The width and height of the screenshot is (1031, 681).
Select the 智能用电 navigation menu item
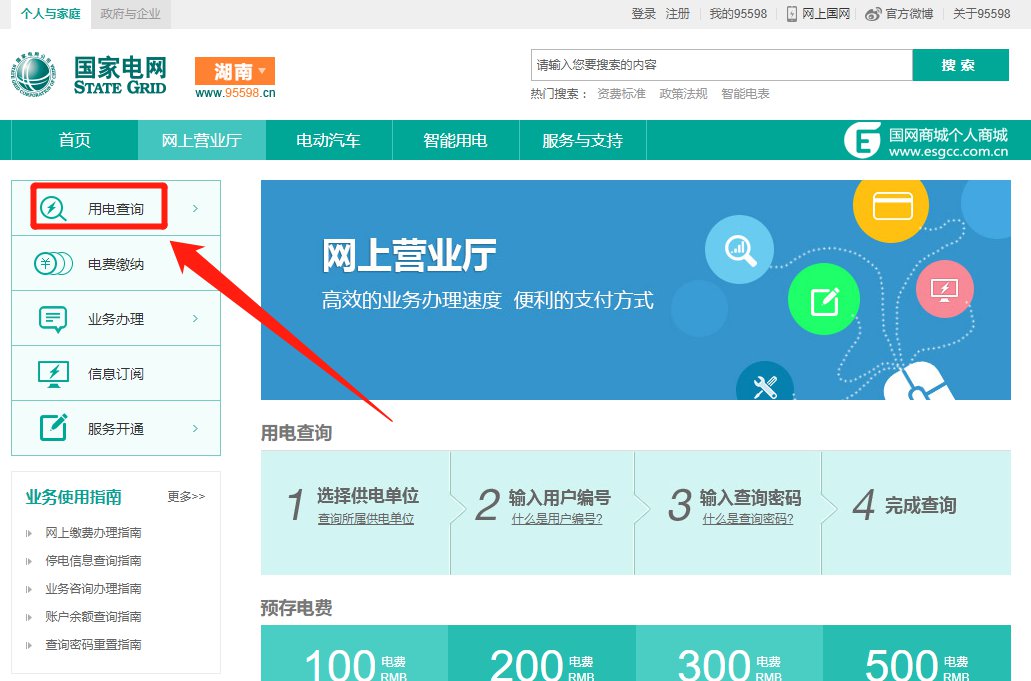click(455, 140)
